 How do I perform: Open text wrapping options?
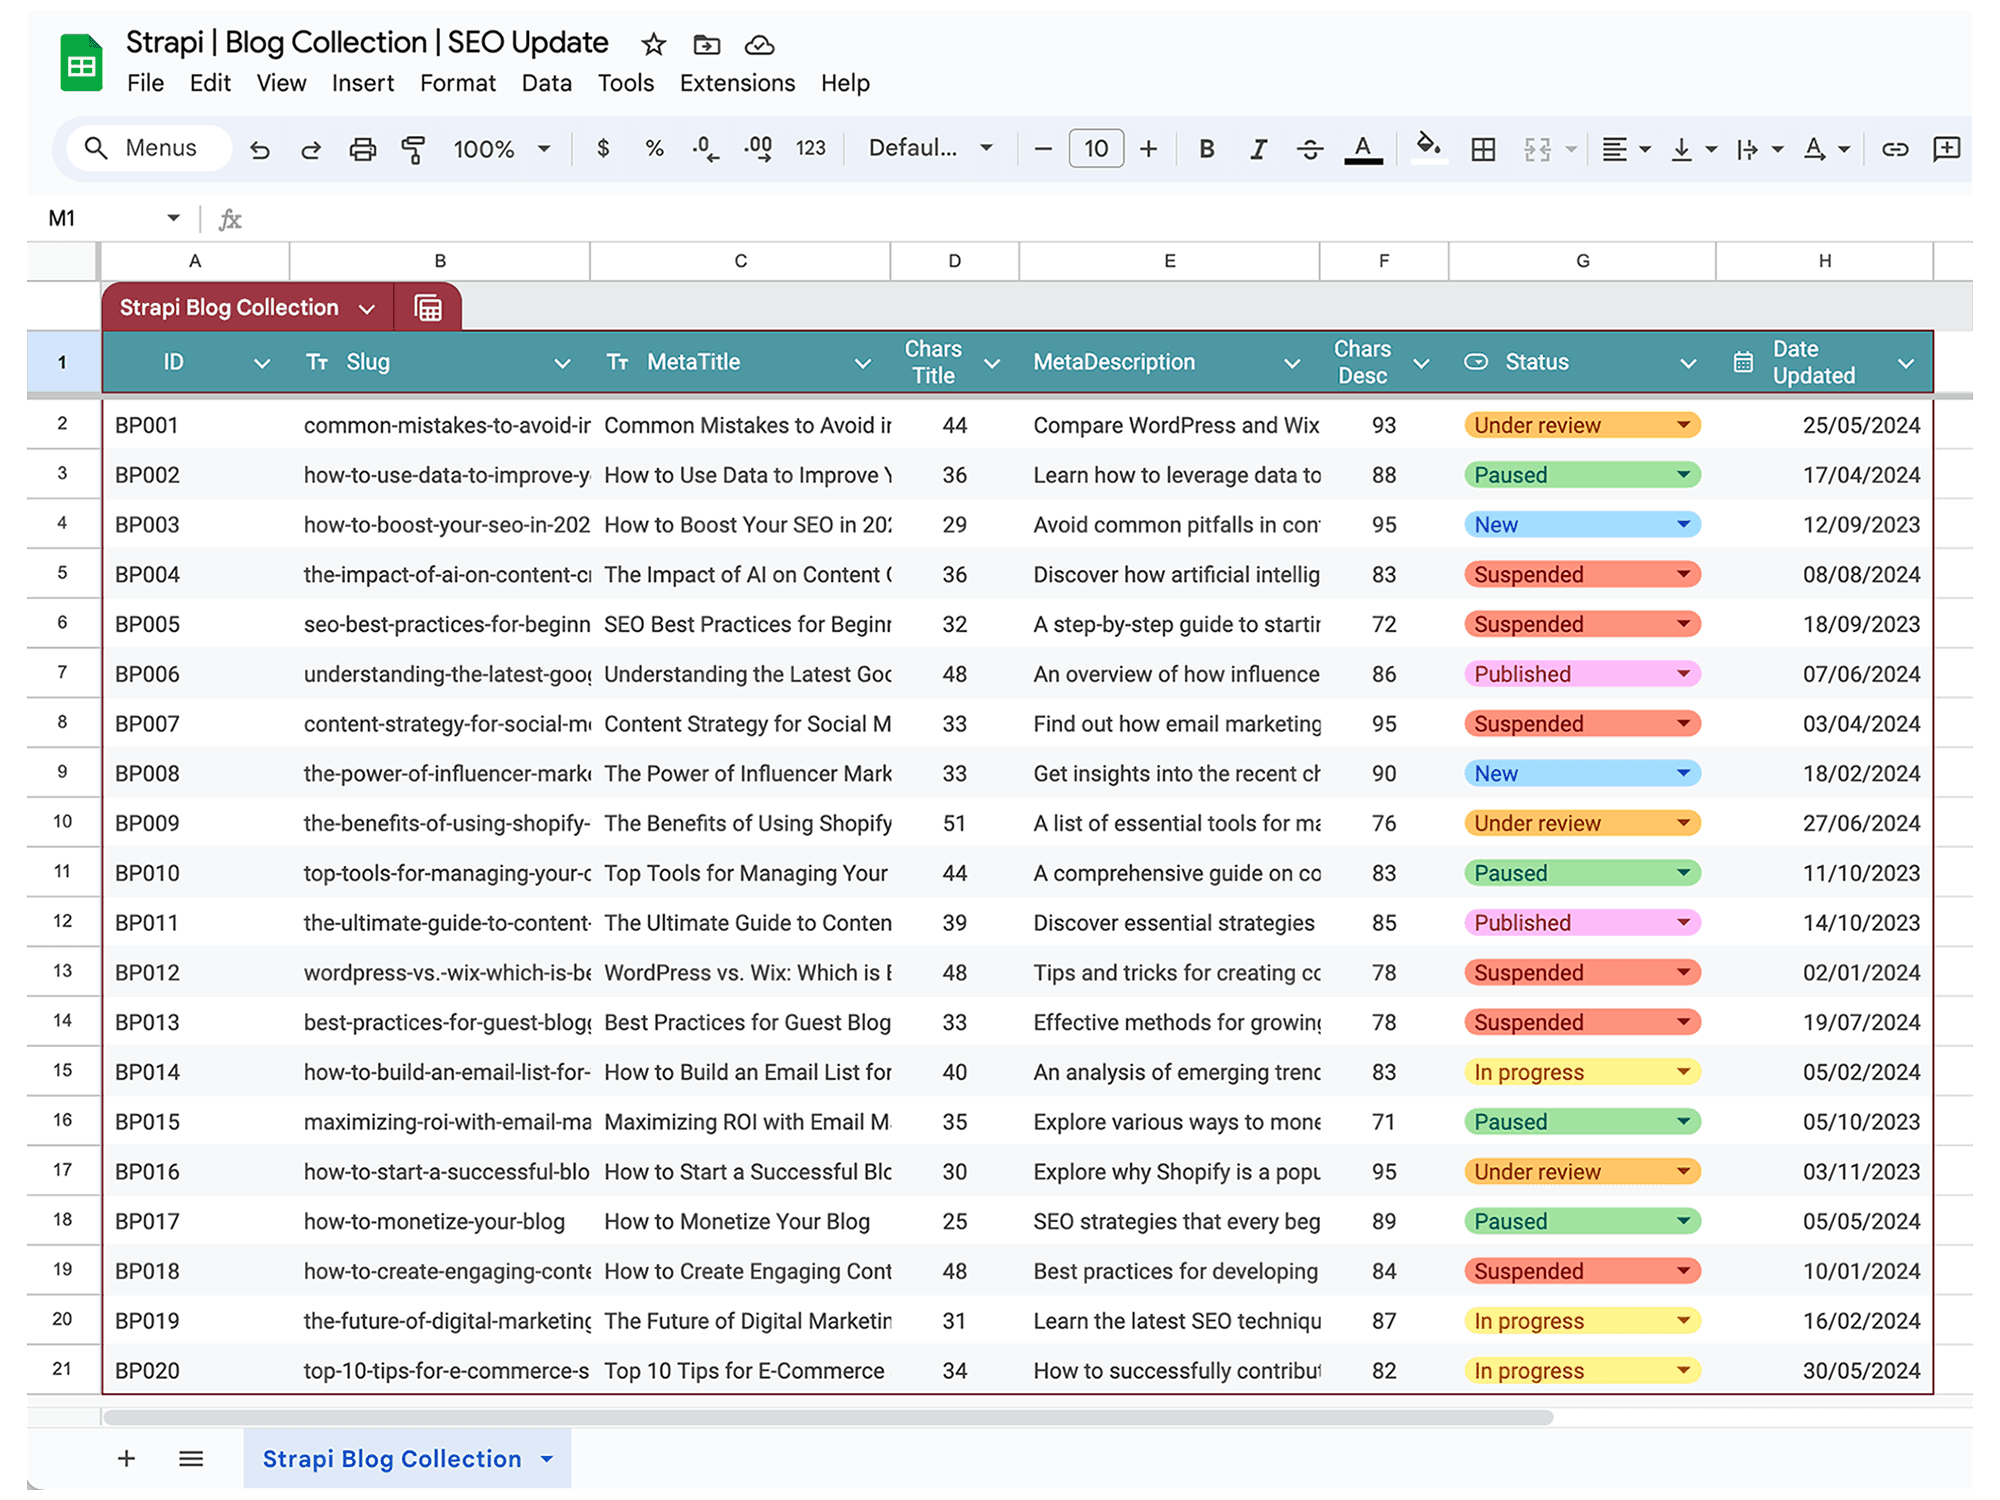point(1759,149)
